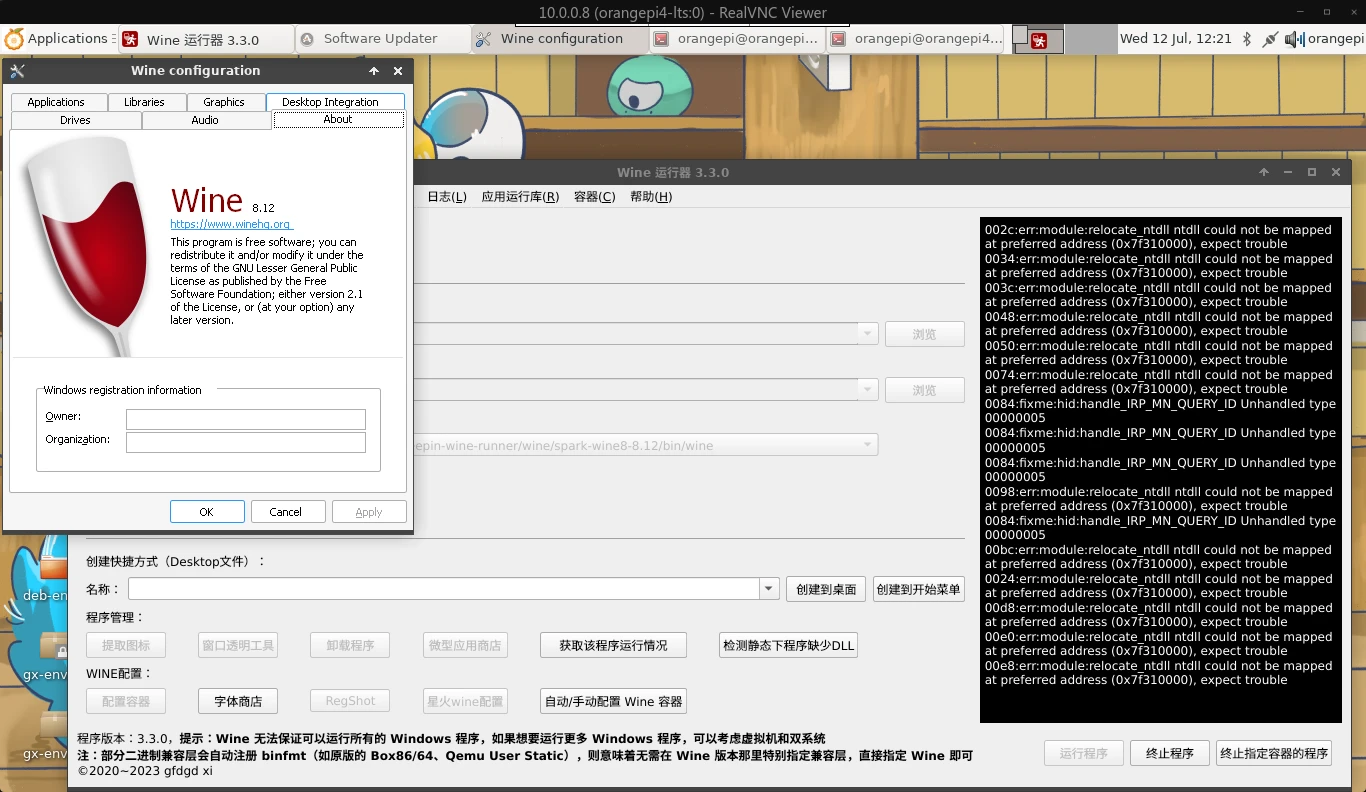Select the About tab
Screen dimensions: 1366x792
click(338, 119)
